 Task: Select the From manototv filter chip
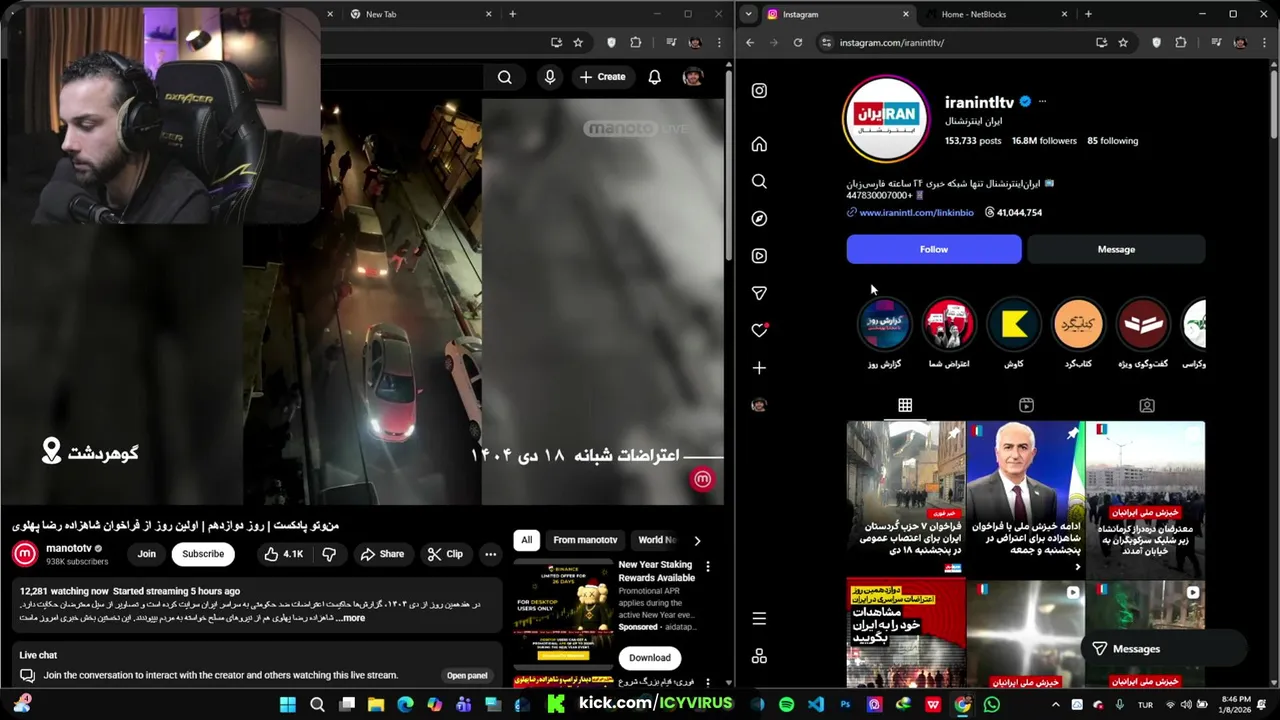[x=585, y=540]
